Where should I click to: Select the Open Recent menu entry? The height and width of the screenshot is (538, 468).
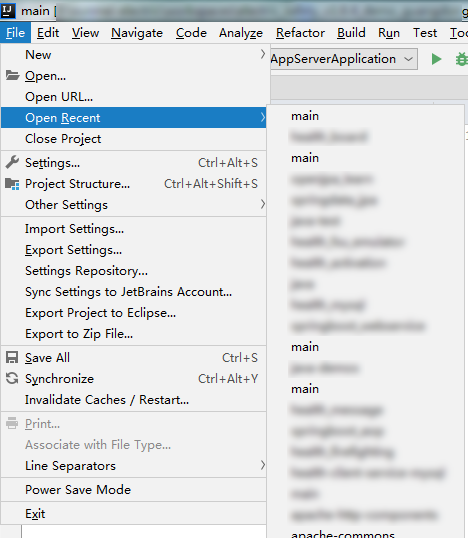[x=134, y=118]
